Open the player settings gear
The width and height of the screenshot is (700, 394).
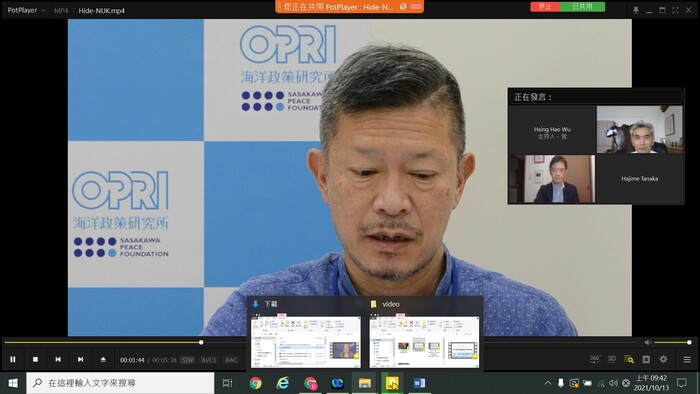(663, 359)
